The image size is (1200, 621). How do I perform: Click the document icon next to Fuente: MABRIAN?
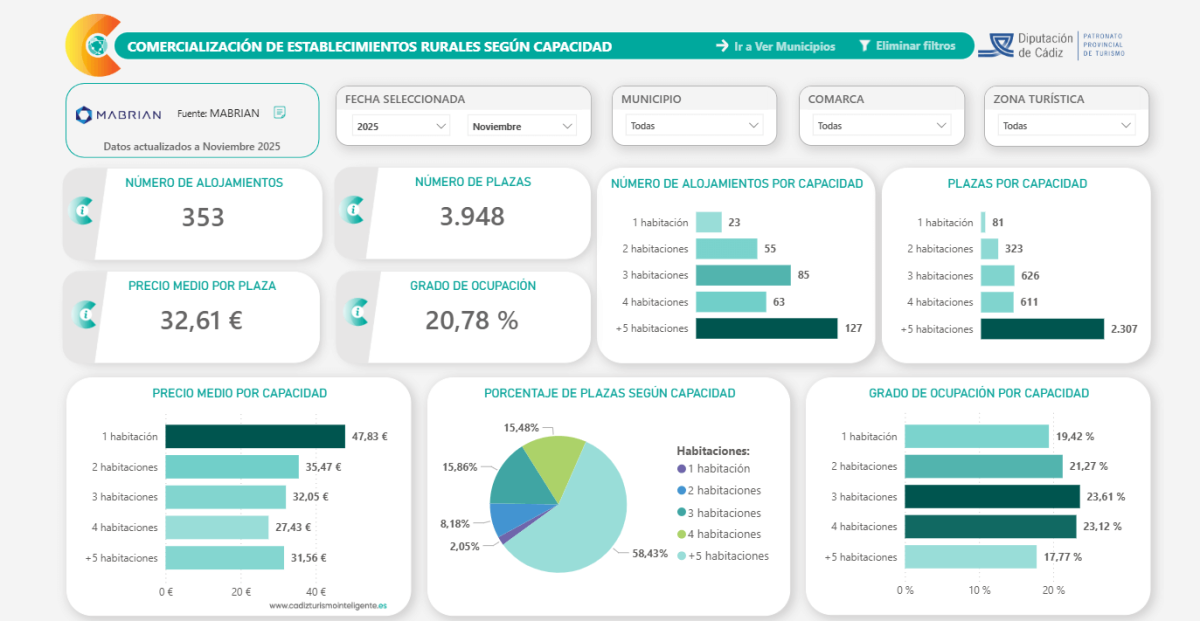click(x=280, y=113)
